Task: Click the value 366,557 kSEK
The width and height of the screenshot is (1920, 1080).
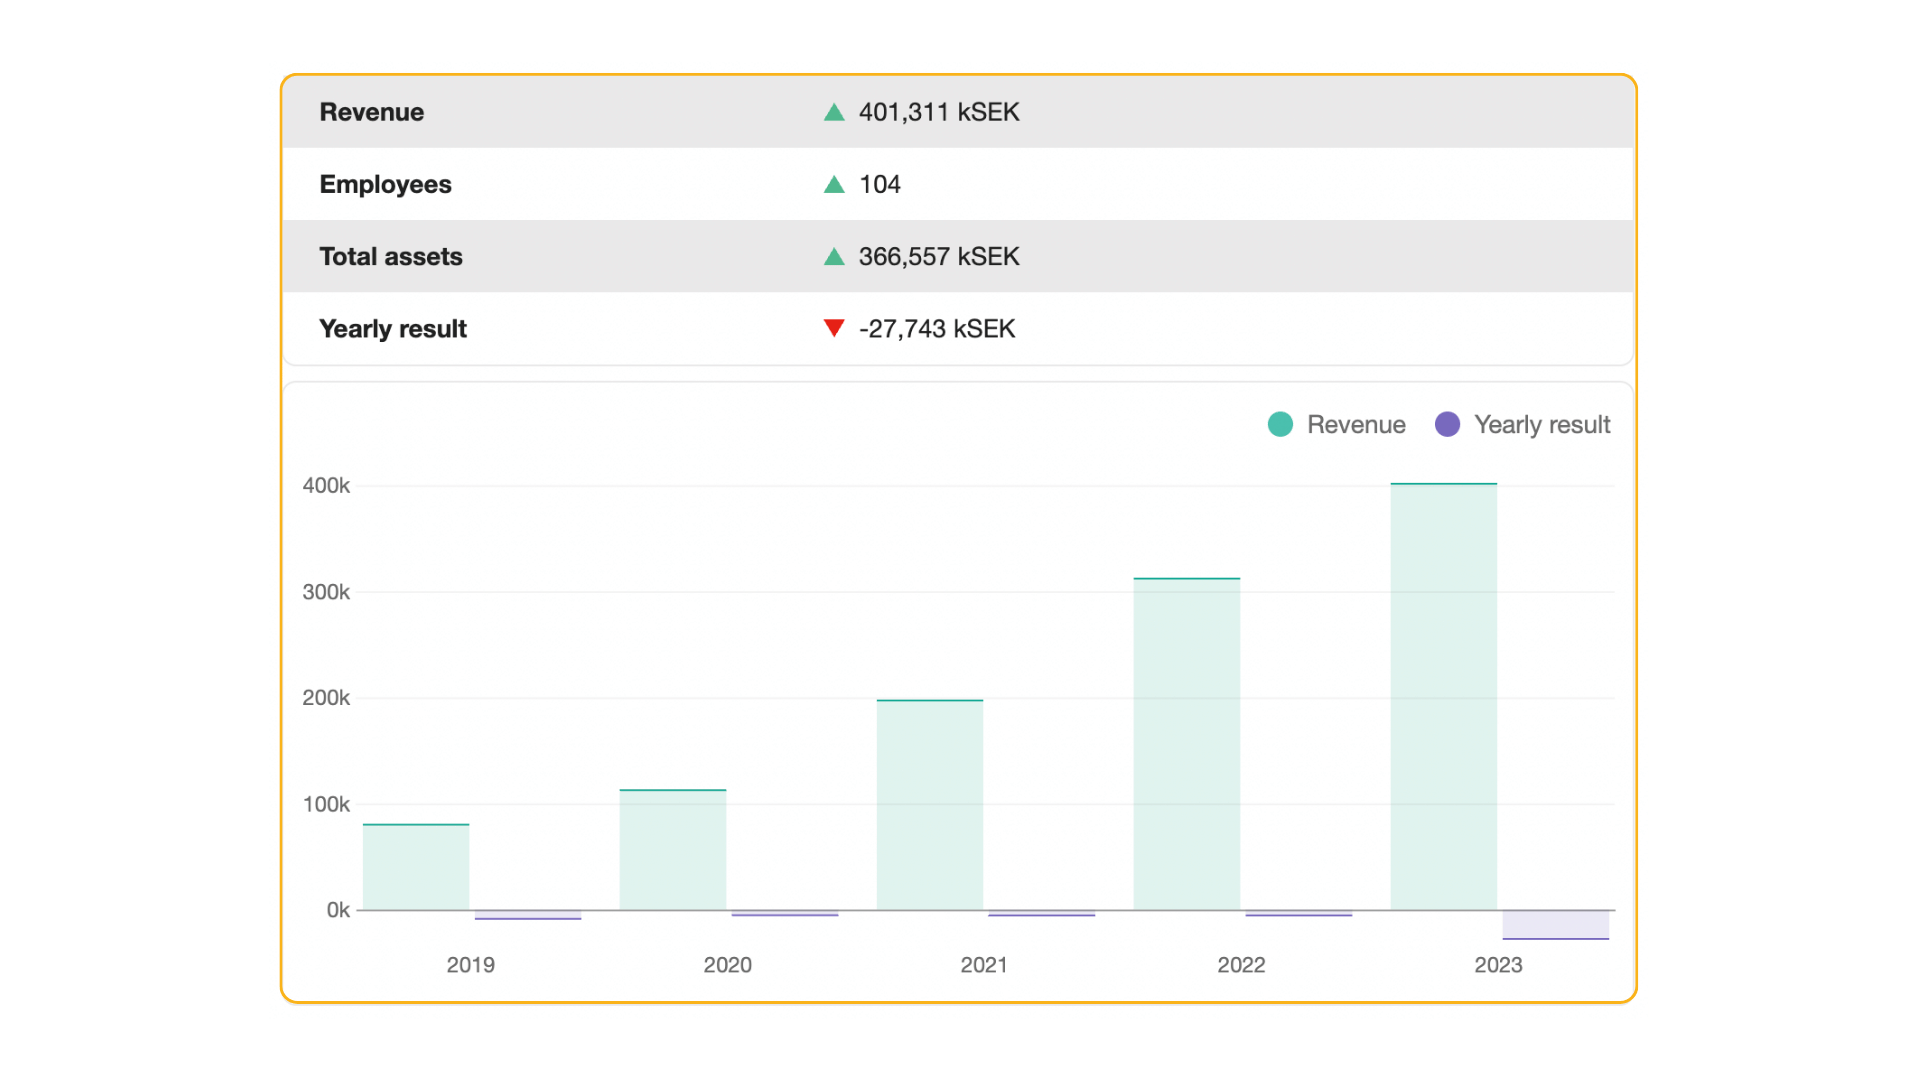Action: click(939, 257)
